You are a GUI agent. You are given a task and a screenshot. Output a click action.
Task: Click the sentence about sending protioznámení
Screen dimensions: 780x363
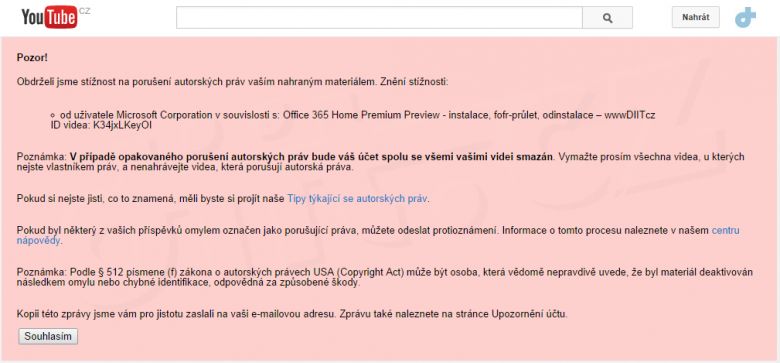[258, 230]
